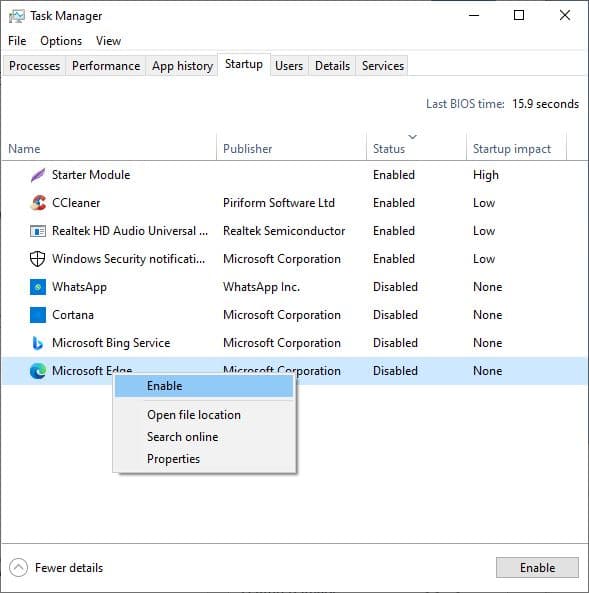Click the WhatsApp app icon
This screenshot has height=593, width=589.
[x=38, y=287]
